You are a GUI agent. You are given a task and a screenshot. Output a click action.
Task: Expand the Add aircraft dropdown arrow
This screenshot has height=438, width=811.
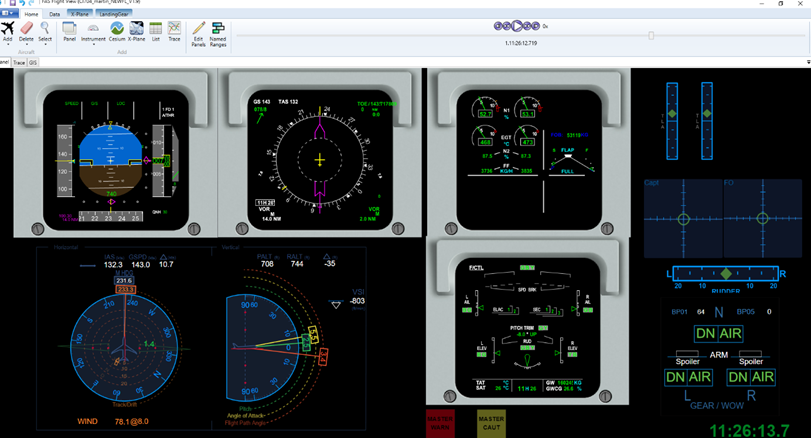click(7, 44)
